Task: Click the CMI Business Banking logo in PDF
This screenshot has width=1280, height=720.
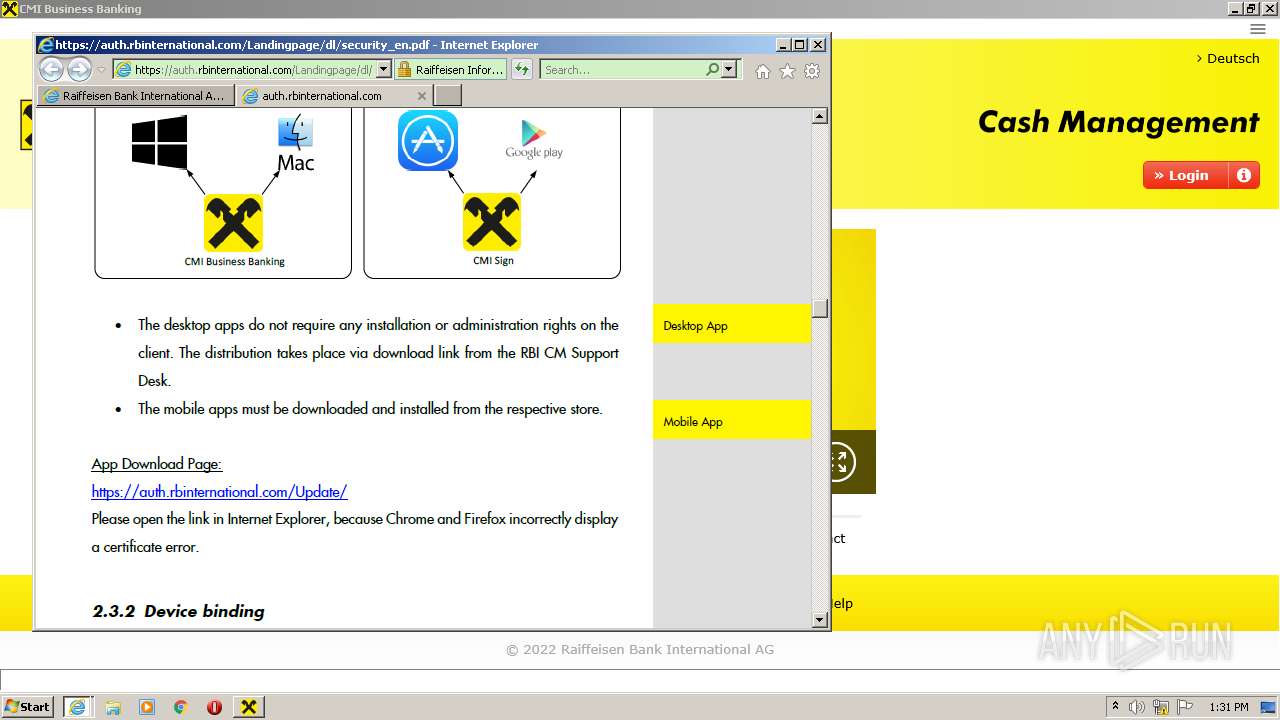Action: coord(234,223)
